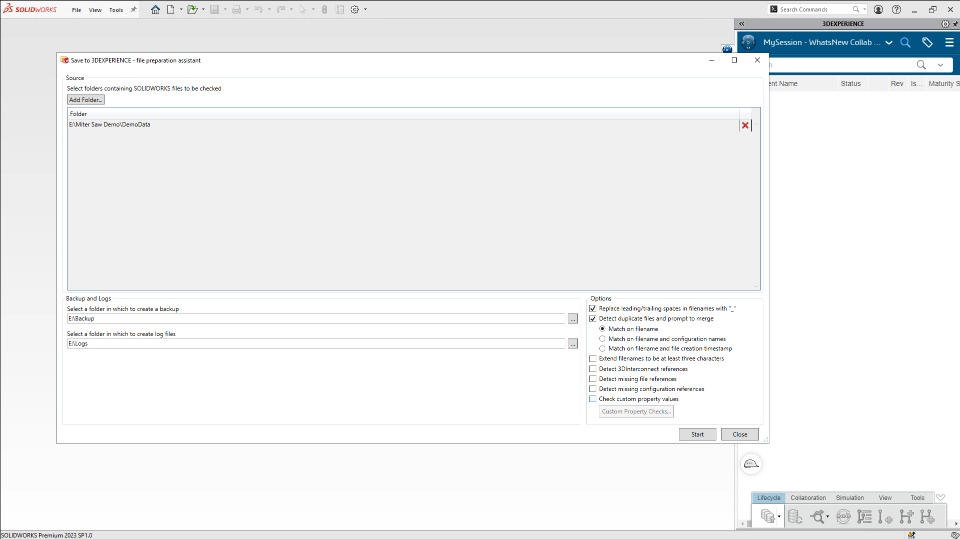
Task: Open the Open-file dropdown arrow
Action: 203,10
